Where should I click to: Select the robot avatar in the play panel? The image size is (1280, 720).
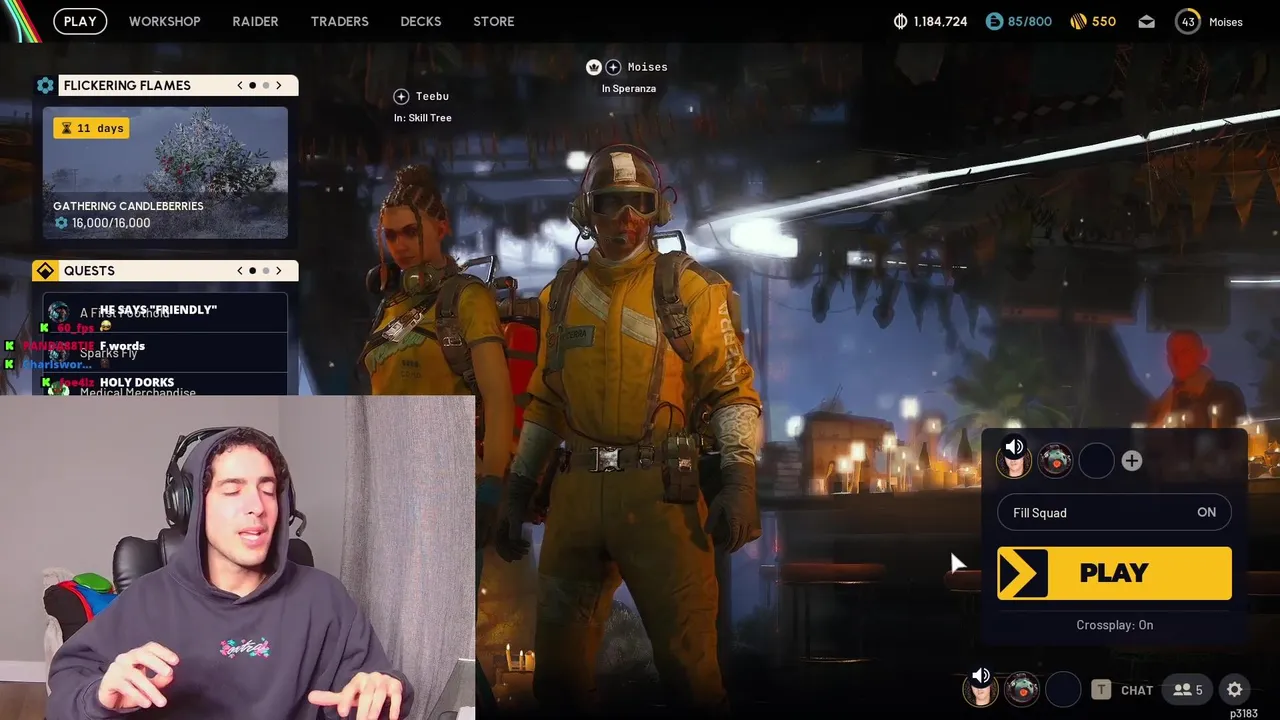point(1055,460)
